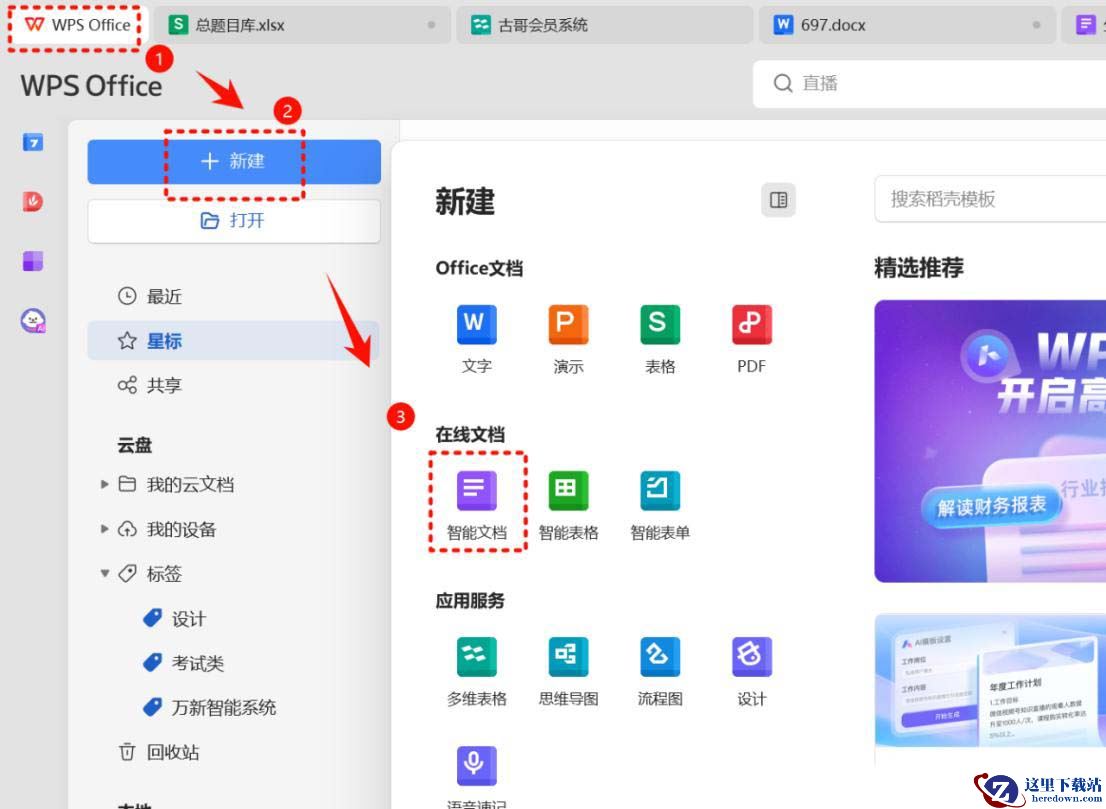
Task: Open the 共享 section
Action: point(234,385)
